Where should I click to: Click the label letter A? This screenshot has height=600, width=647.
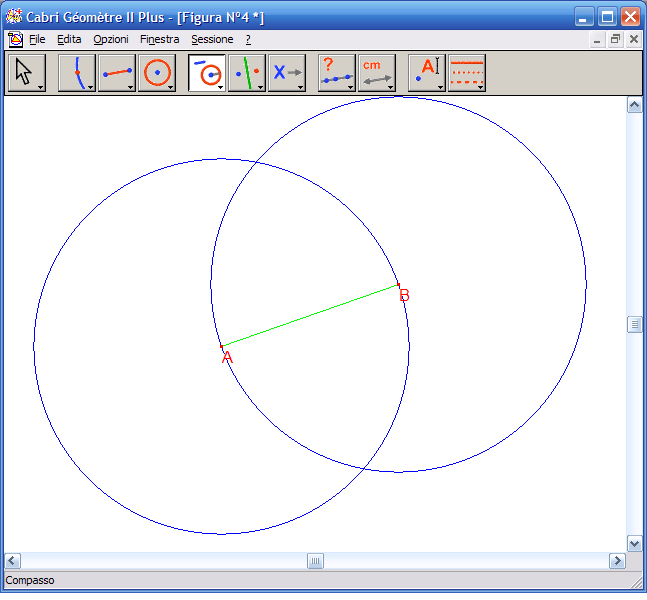(x=227, y=357)
